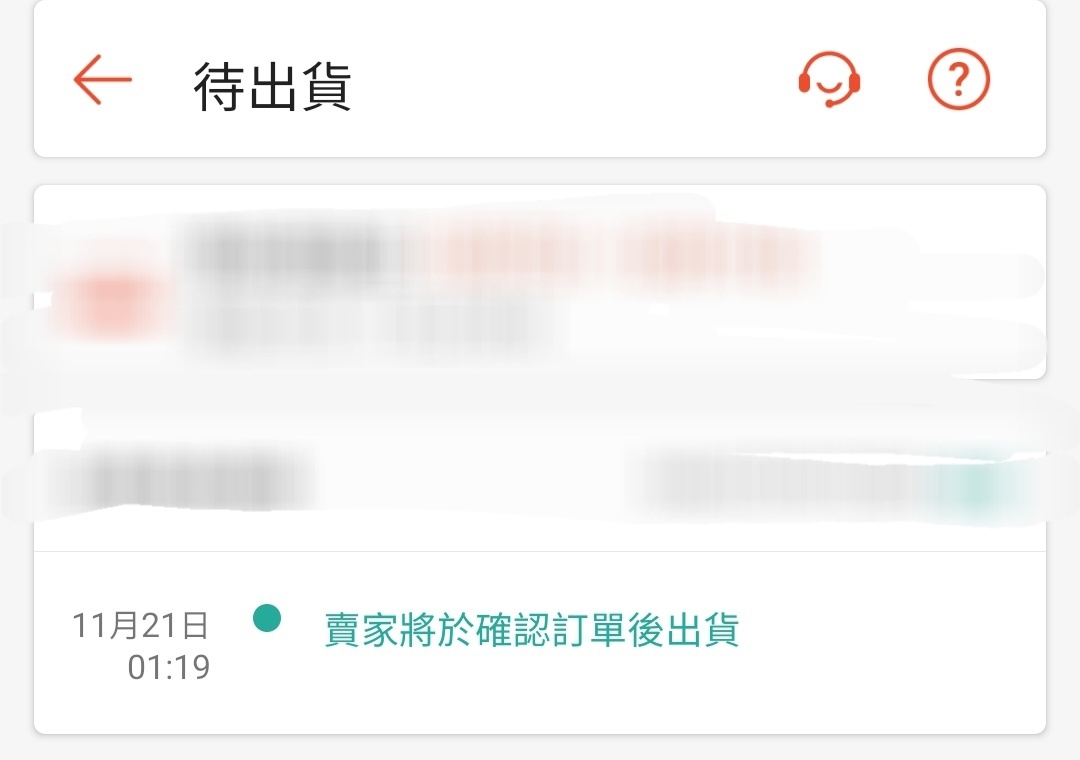The height and width of the screenshot is (760, 1080).
Task: Click the divider line above the timeline entry
Action: click(540, 551)
